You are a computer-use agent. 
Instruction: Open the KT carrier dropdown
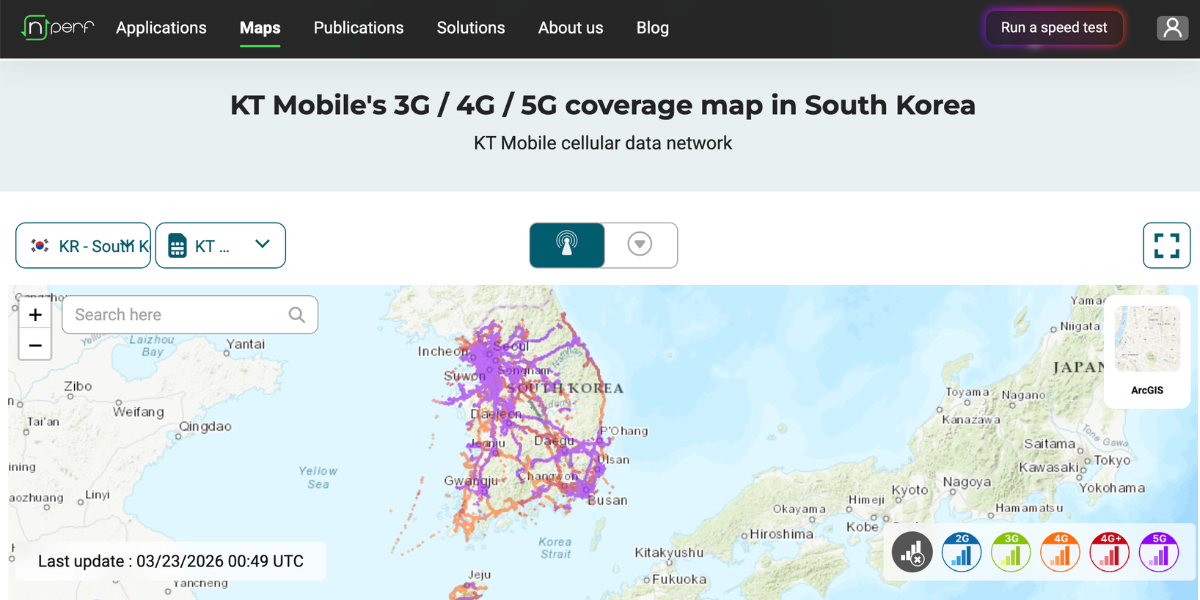220,245
